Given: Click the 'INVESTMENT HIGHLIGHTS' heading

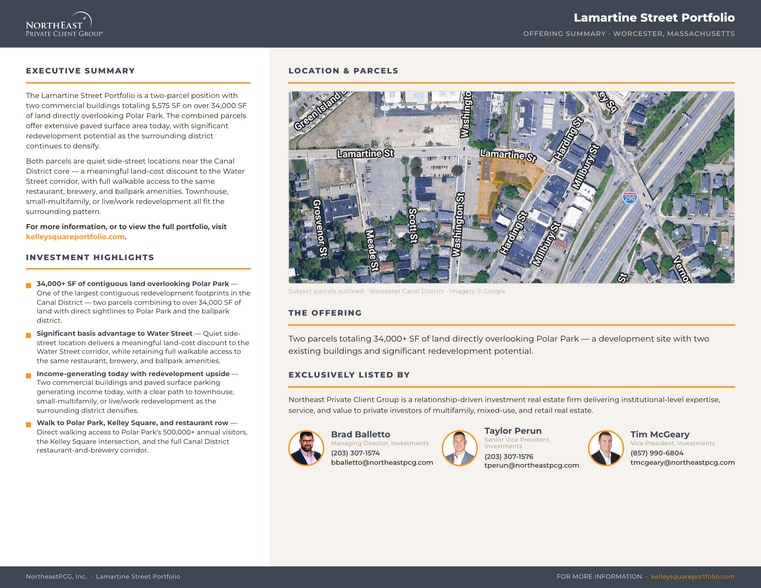Looking at the screenshot, I should coord(90,257).
